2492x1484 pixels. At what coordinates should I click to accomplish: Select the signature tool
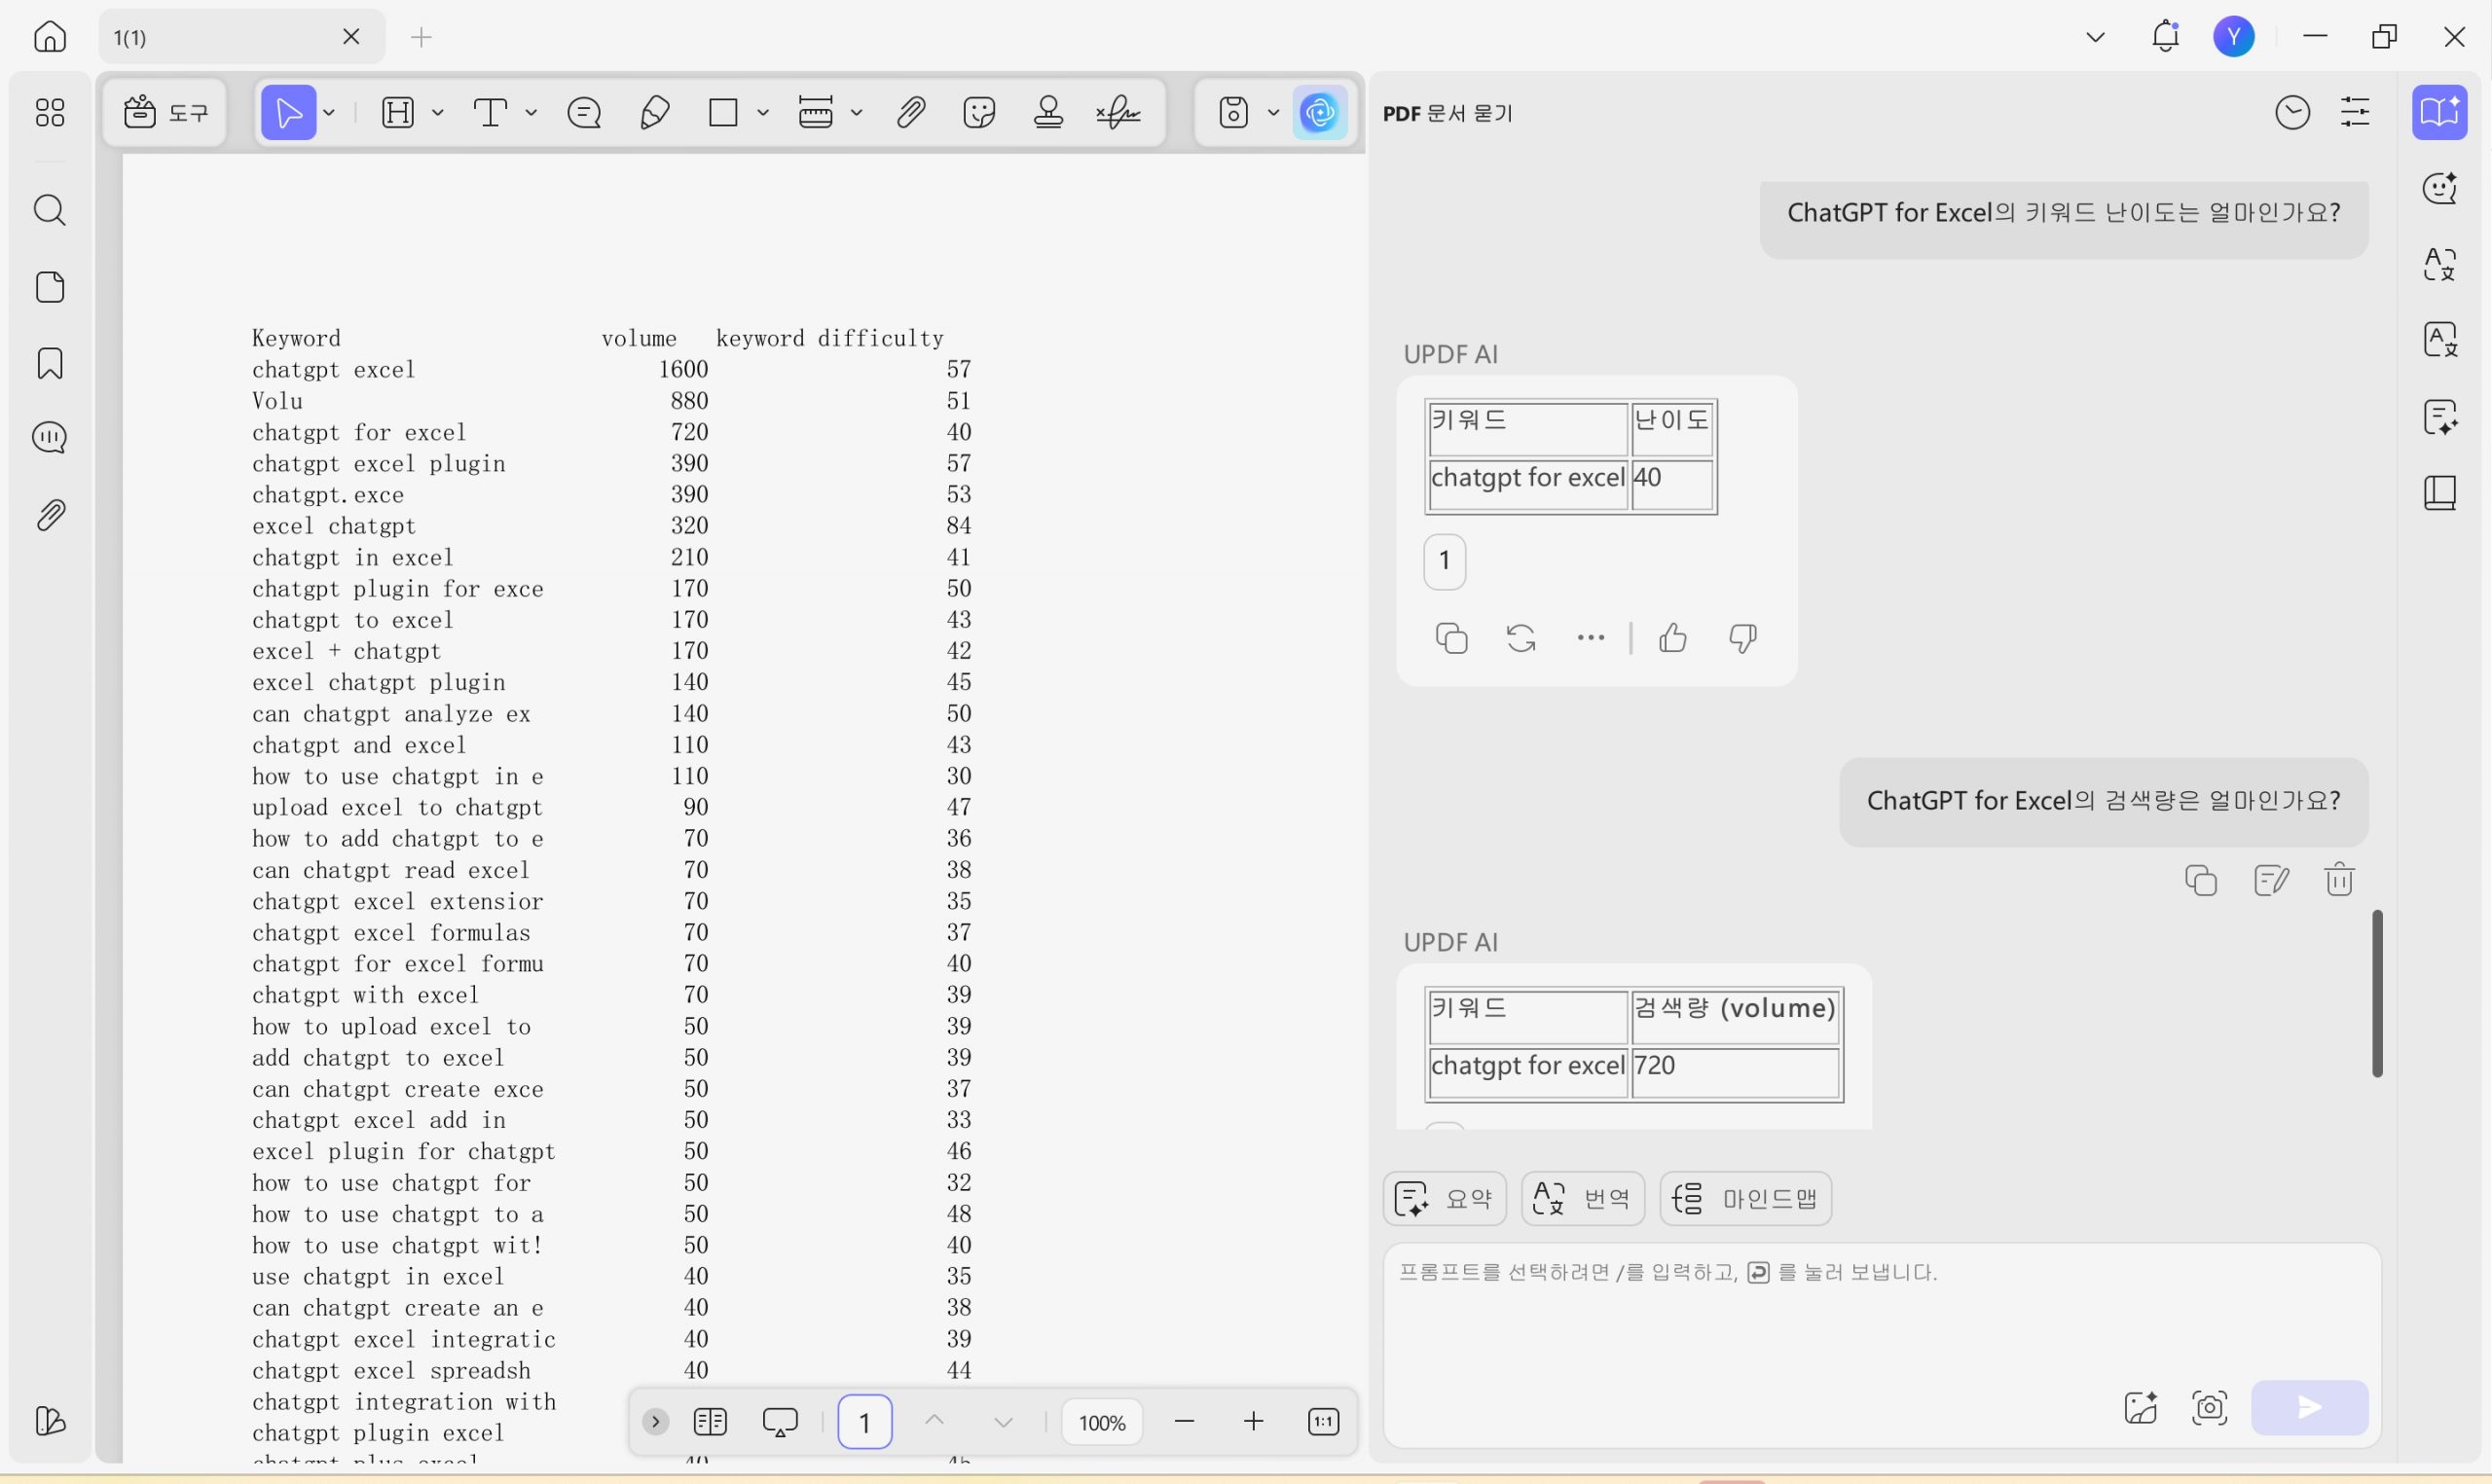pos(1118,112)
